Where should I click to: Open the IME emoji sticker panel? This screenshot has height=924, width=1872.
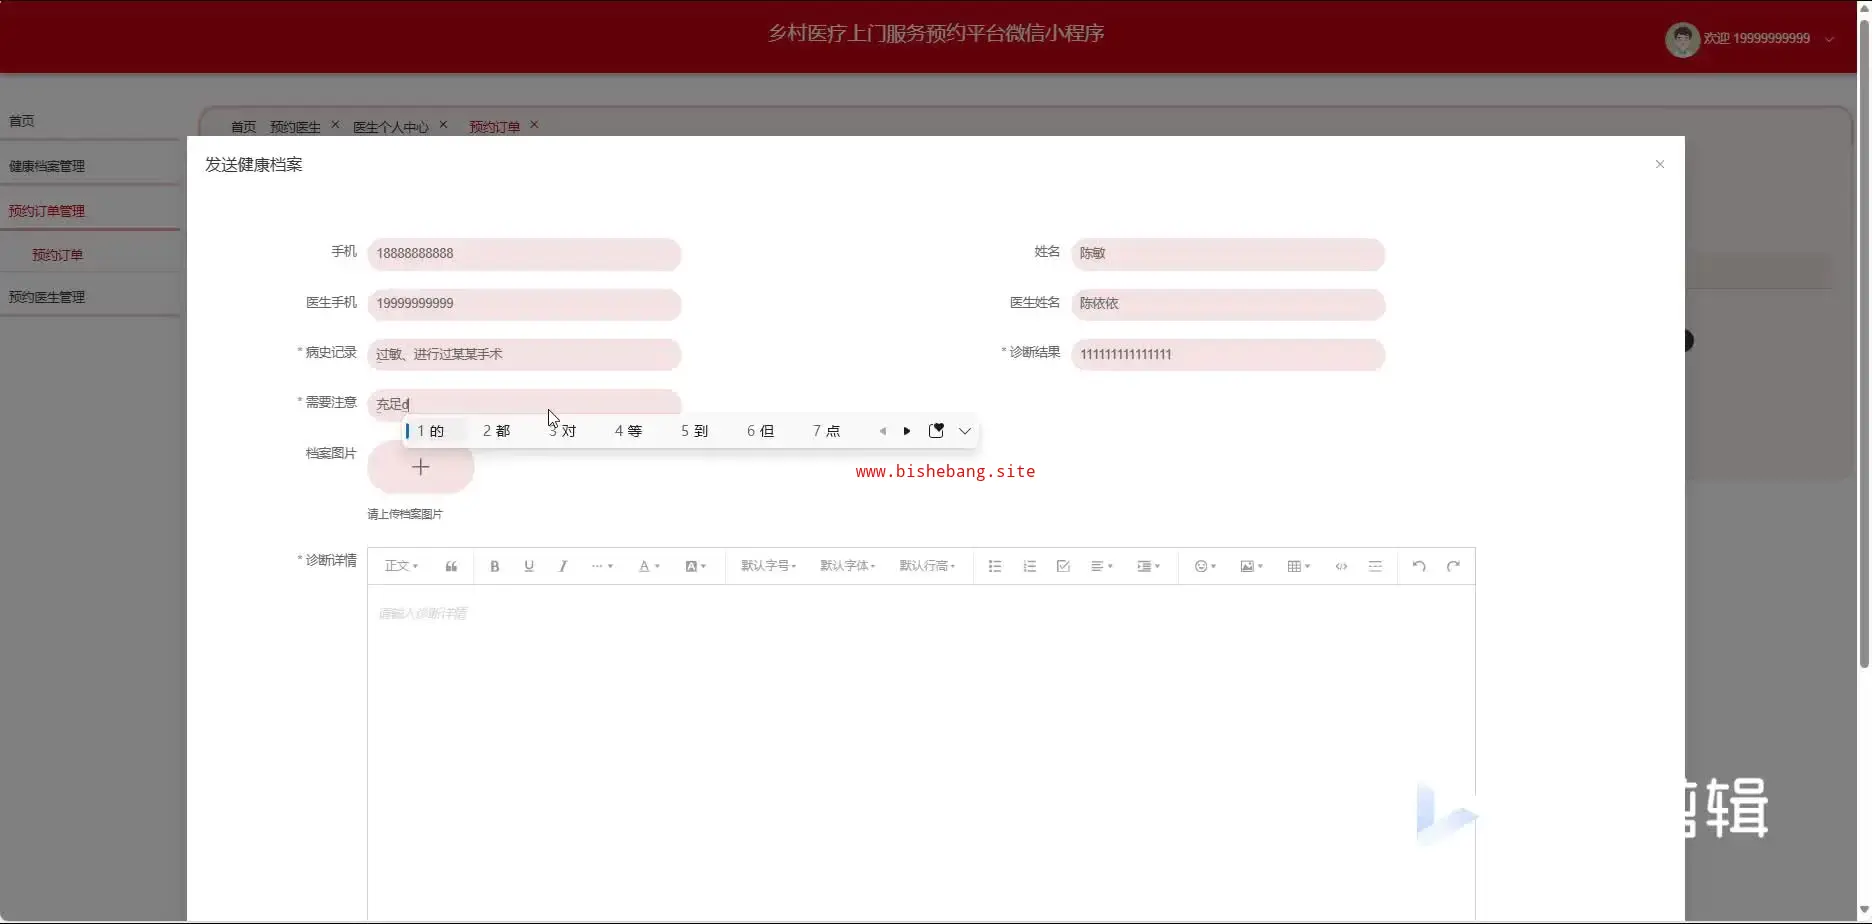(936, 431)
